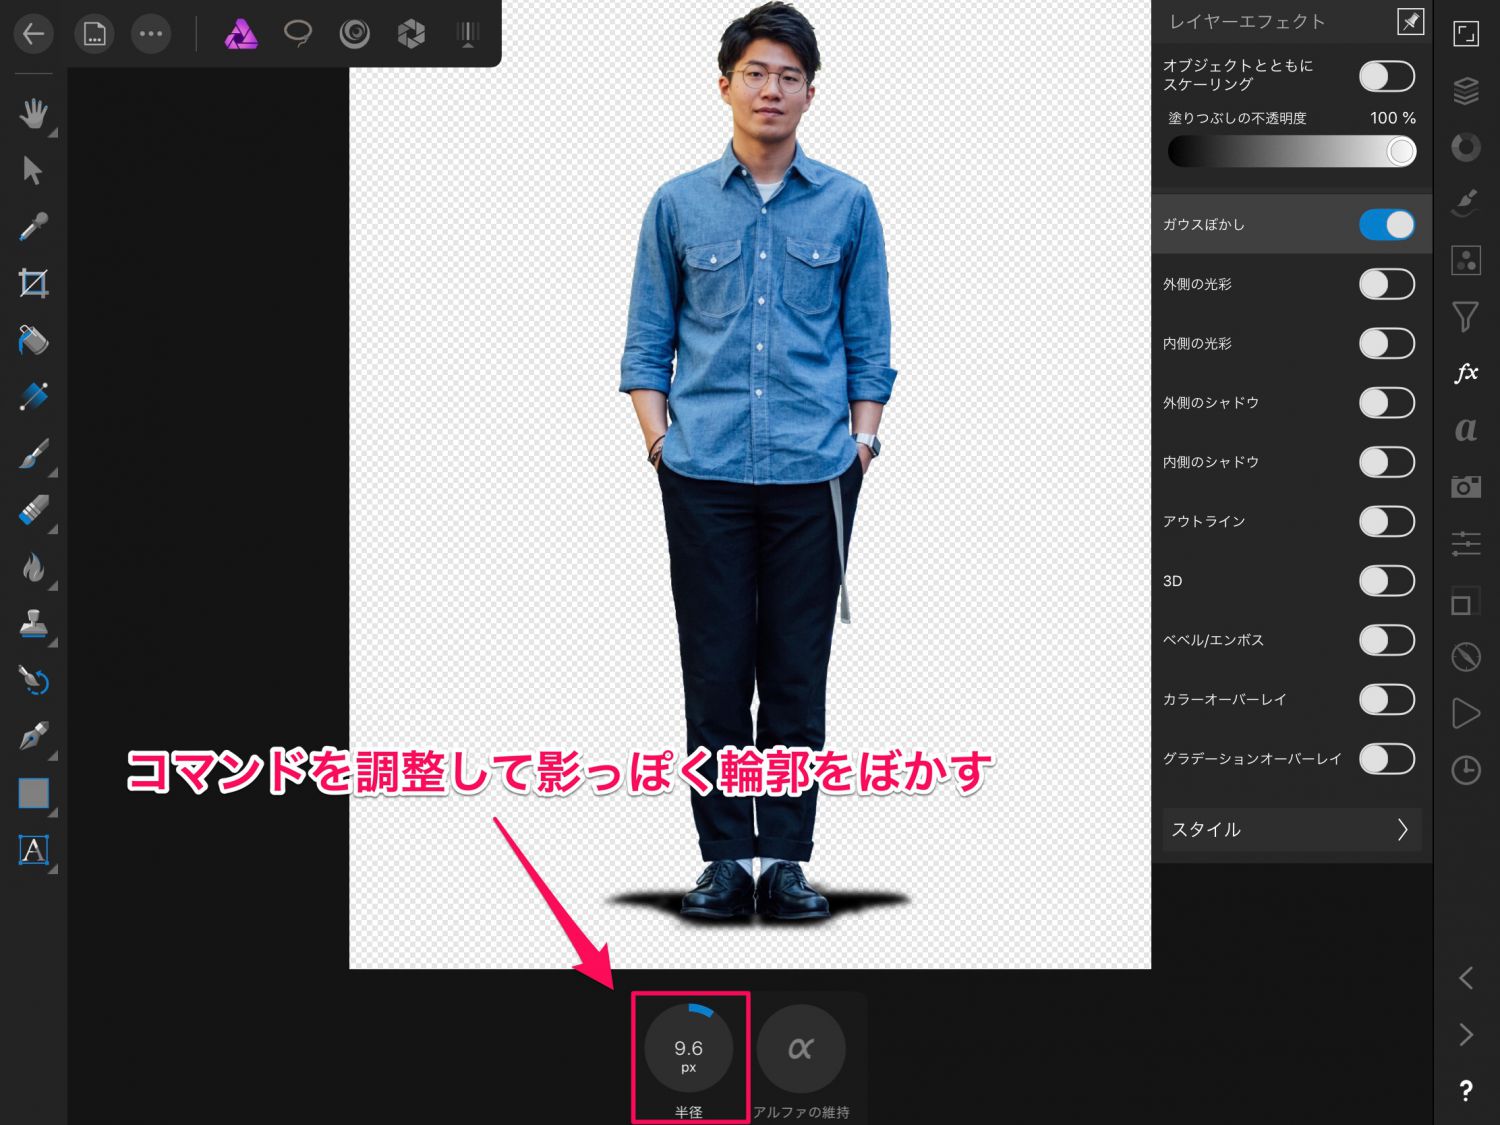The height and width of the screenshot is (1125, 1500).
Task: Open the document menu
Action: [94, 34]
